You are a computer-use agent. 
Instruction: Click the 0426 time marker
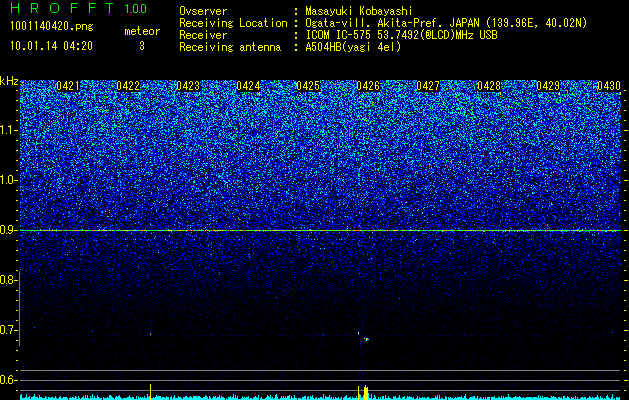point(368,86)
